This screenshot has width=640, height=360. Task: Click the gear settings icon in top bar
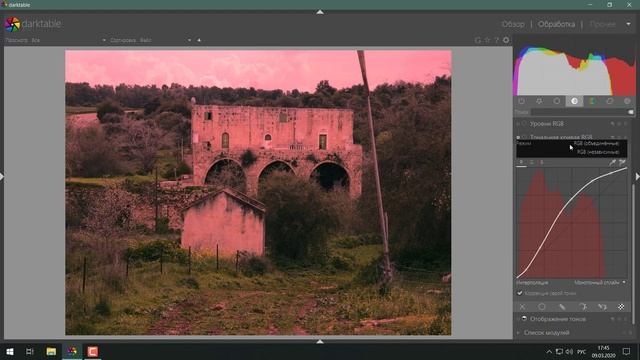tap(506, 40)
